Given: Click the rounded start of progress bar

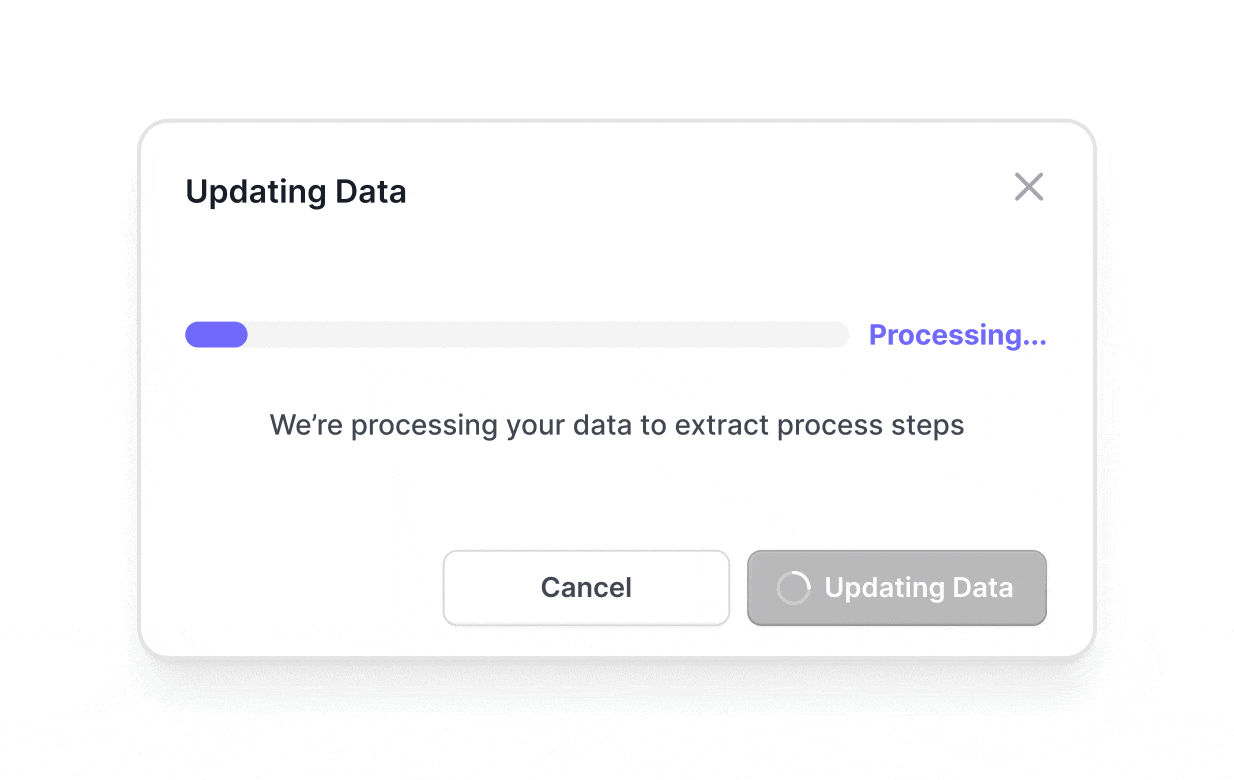Looking at the screenshot, I should (194, 335).
